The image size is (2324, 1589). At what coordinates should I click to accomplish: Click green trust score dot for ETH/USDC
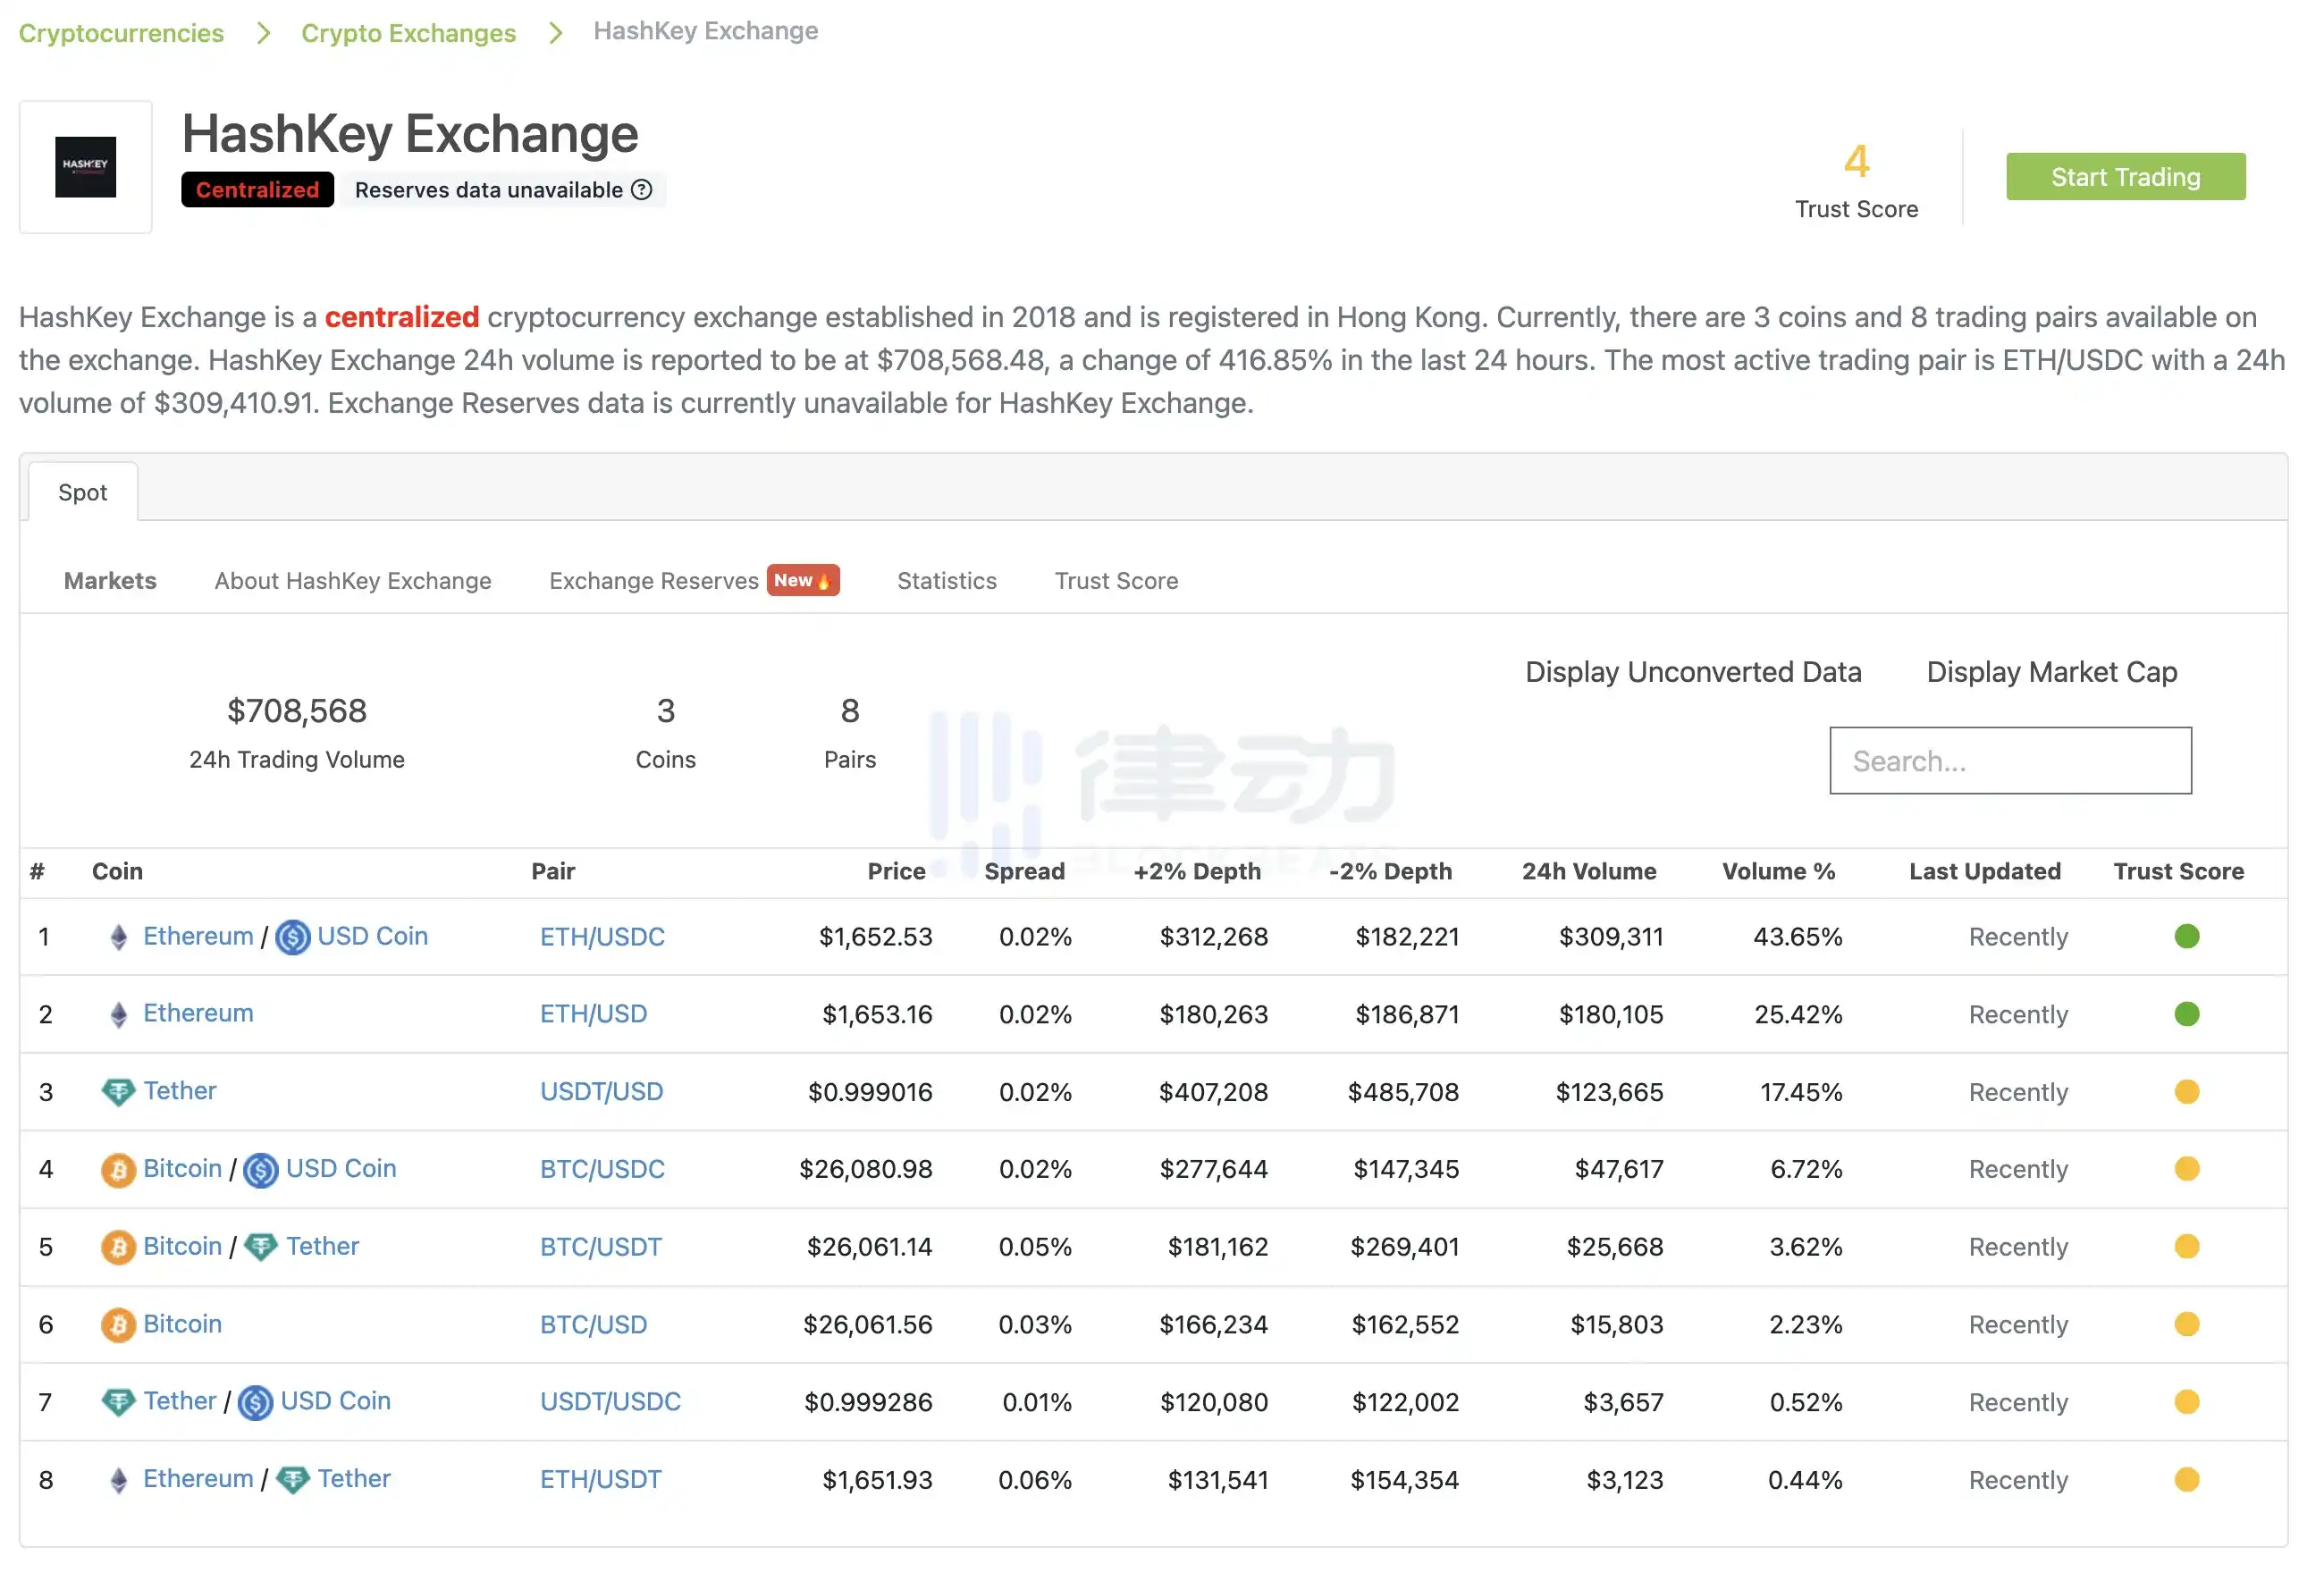(2187, 937)
